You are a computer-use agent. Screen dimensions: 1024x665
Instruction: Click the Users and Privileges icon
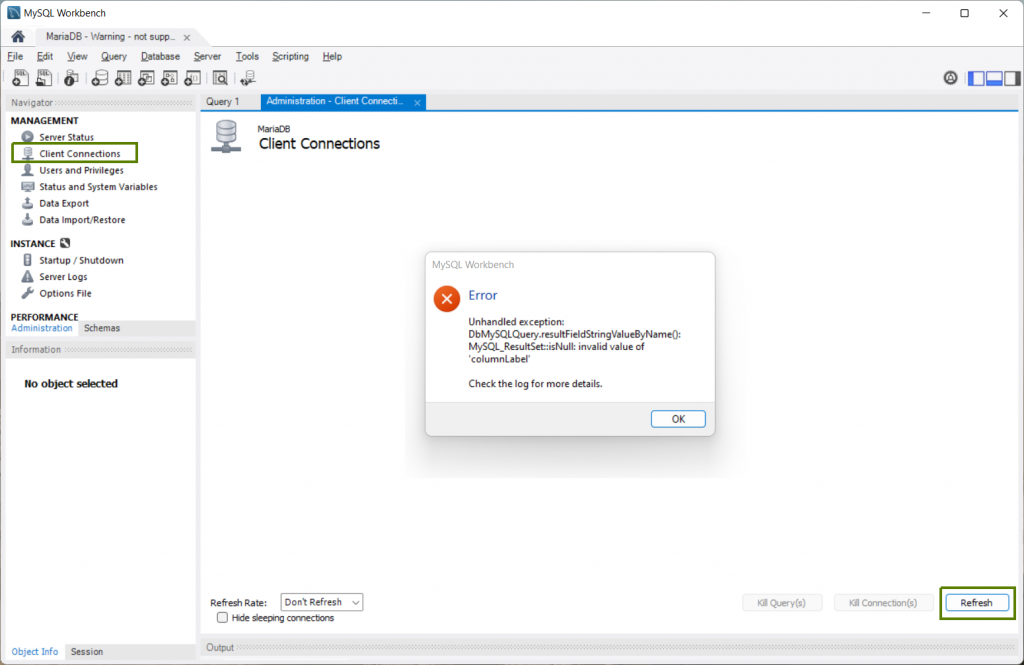[27, 170]
